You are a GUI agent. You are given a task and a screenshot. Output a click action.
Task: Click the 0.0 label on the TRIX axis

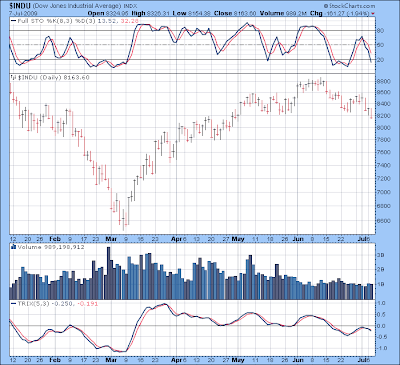[382, 326]
